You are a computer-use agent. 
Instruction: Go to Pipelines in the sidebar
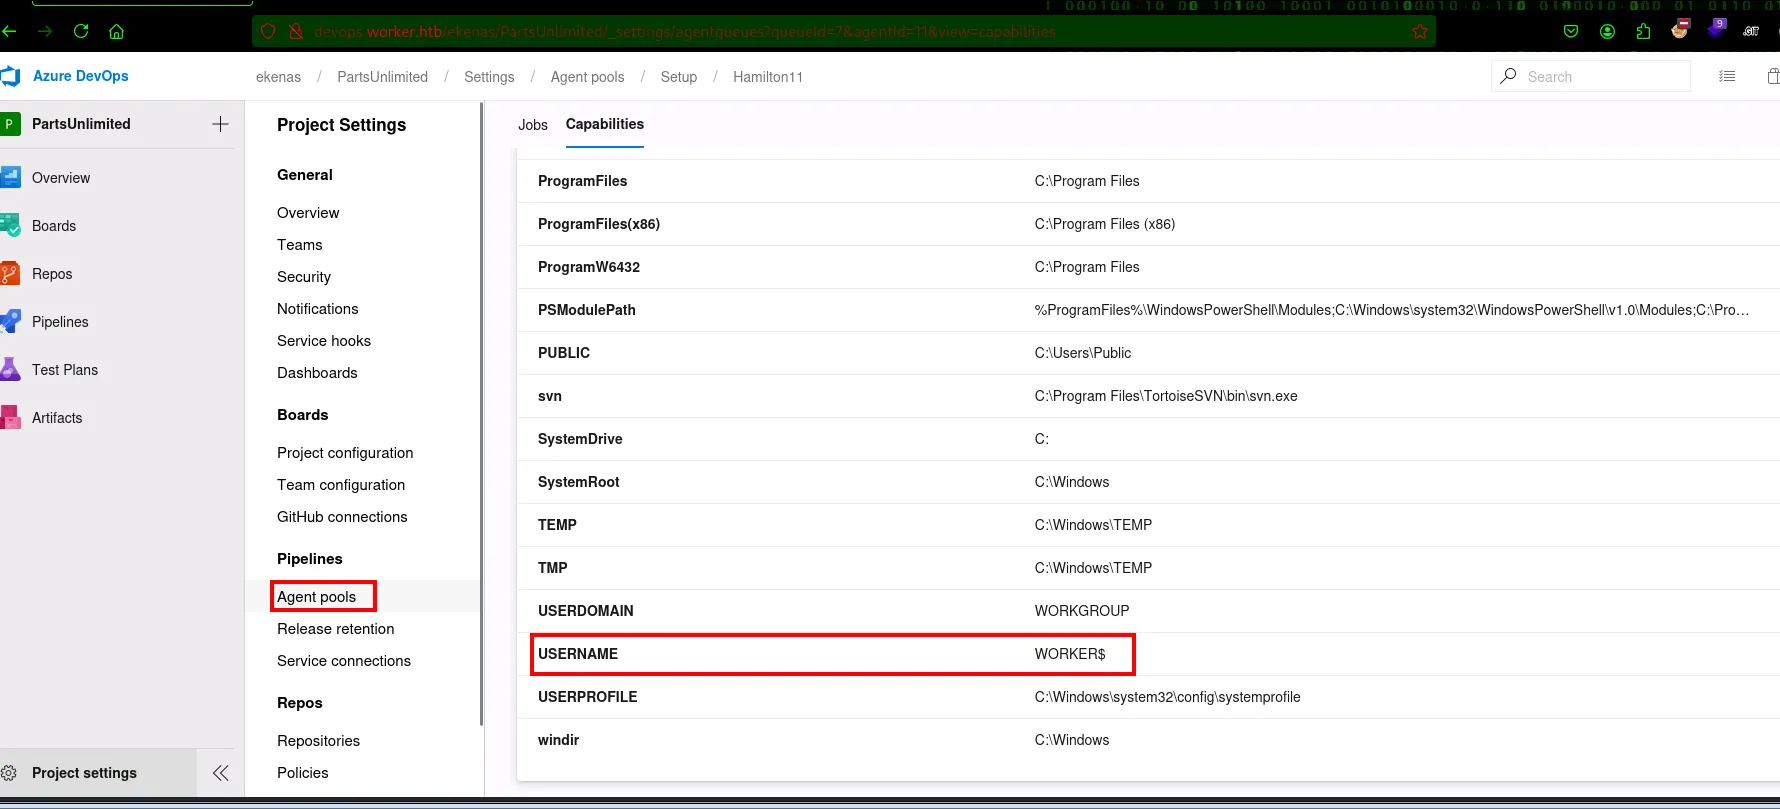[x=60, y=322]
